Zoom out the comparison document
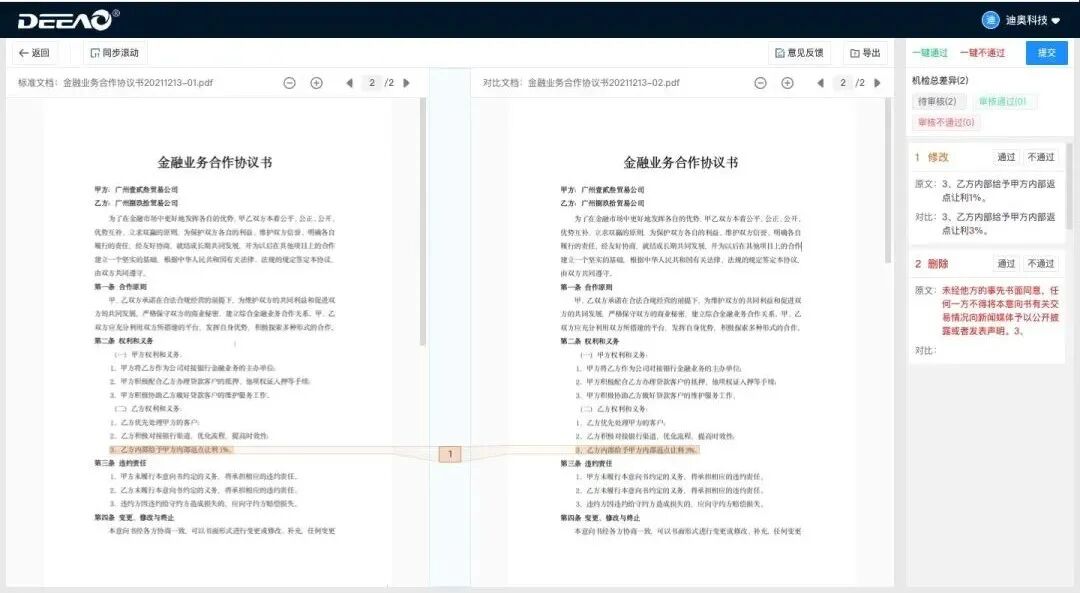 [760, 83]
